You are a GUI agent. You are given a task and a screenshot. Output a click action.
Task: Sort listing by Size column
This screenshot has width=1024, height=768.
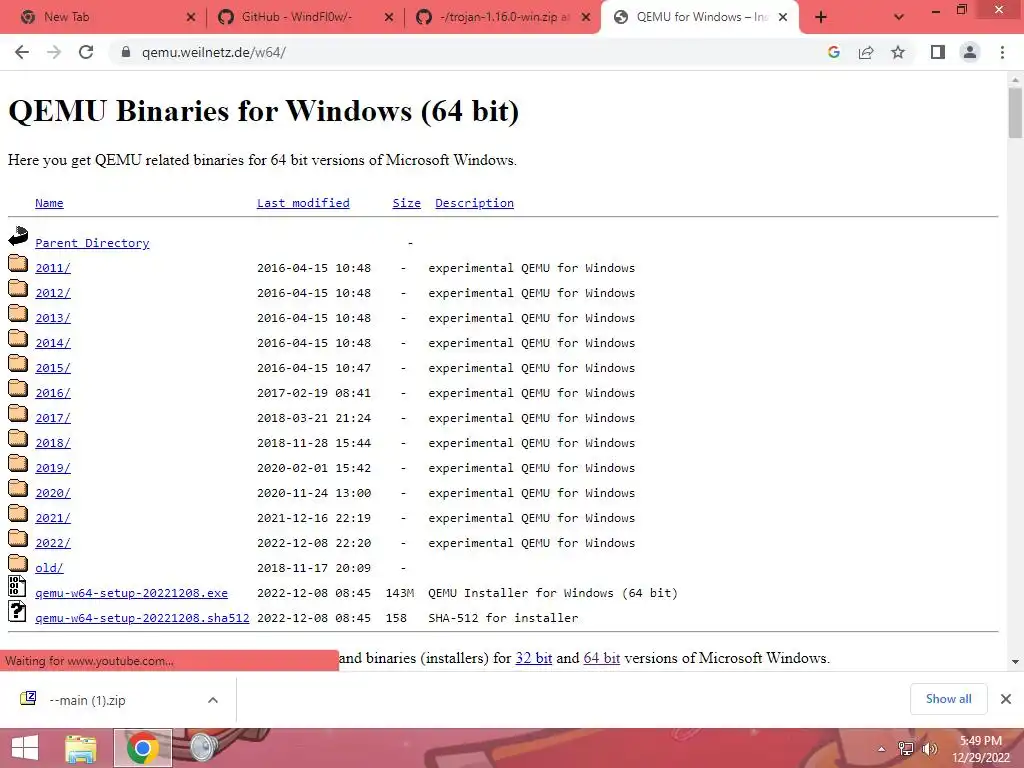[406, 203]
